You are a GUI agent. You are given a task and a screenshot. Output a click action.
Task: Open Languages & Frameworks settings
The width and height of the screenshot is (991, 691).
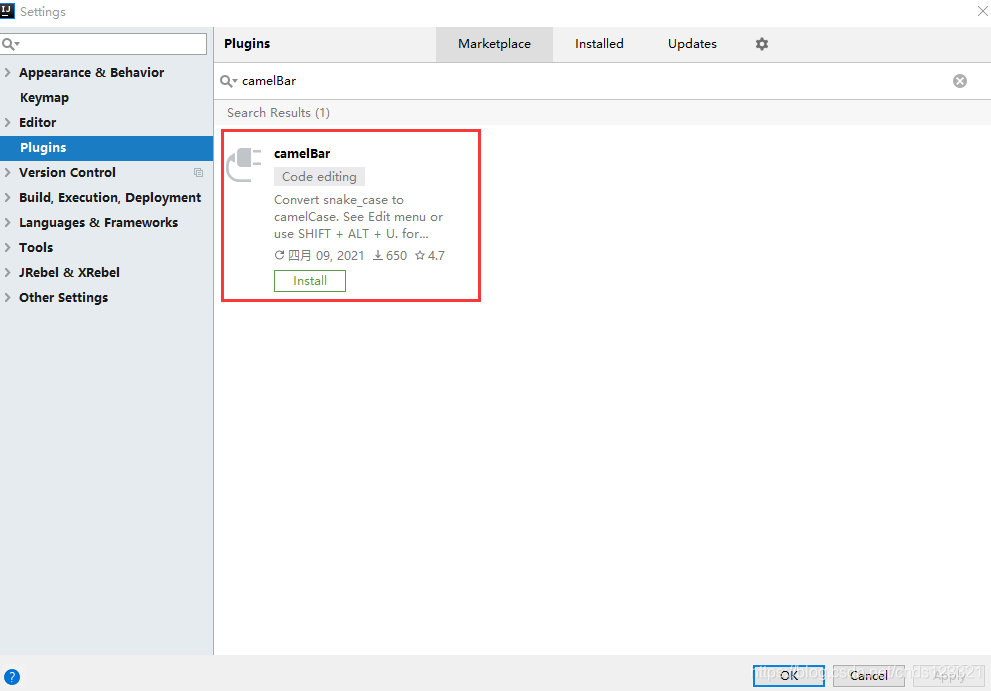point(99,223)
